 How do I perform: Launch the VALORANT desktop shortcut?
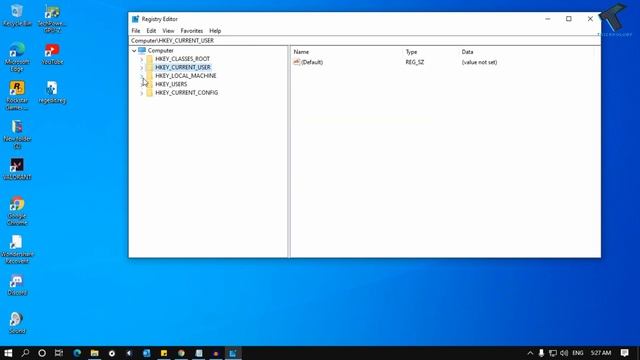(17, 169)
